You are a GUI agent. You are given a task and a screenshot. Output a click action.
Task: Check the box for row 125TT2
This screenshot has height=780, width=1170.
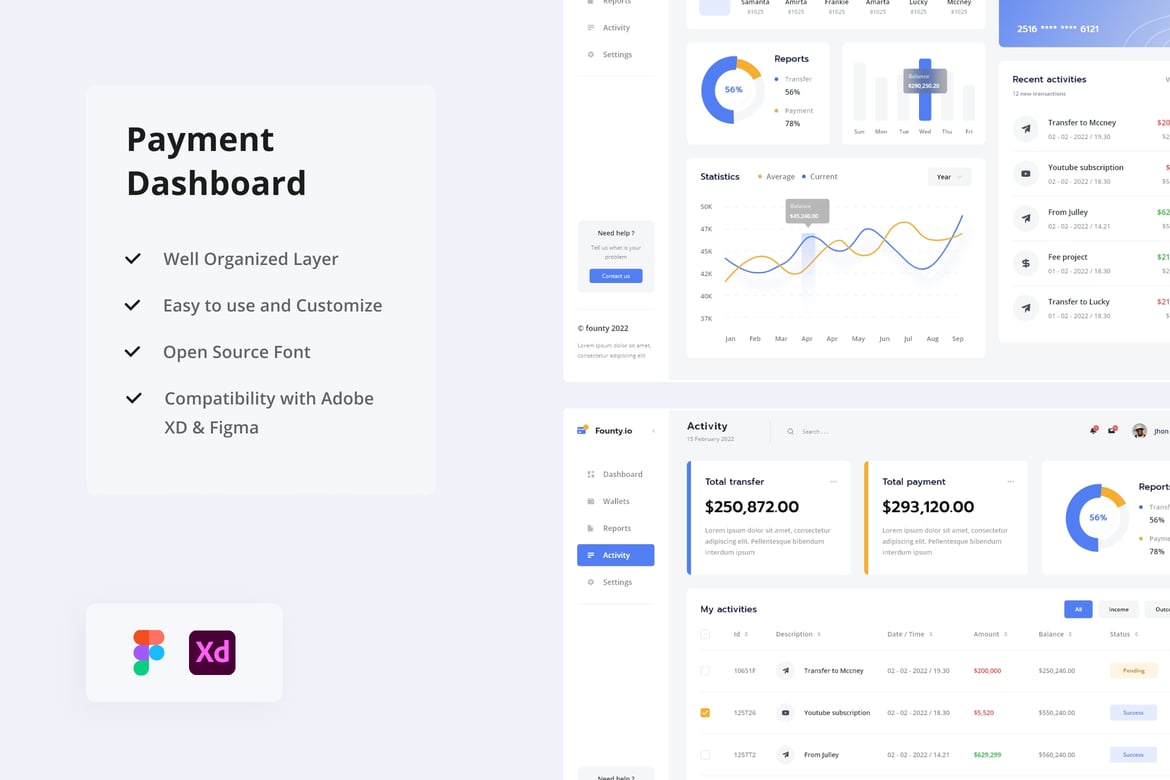tap(705, 755)
